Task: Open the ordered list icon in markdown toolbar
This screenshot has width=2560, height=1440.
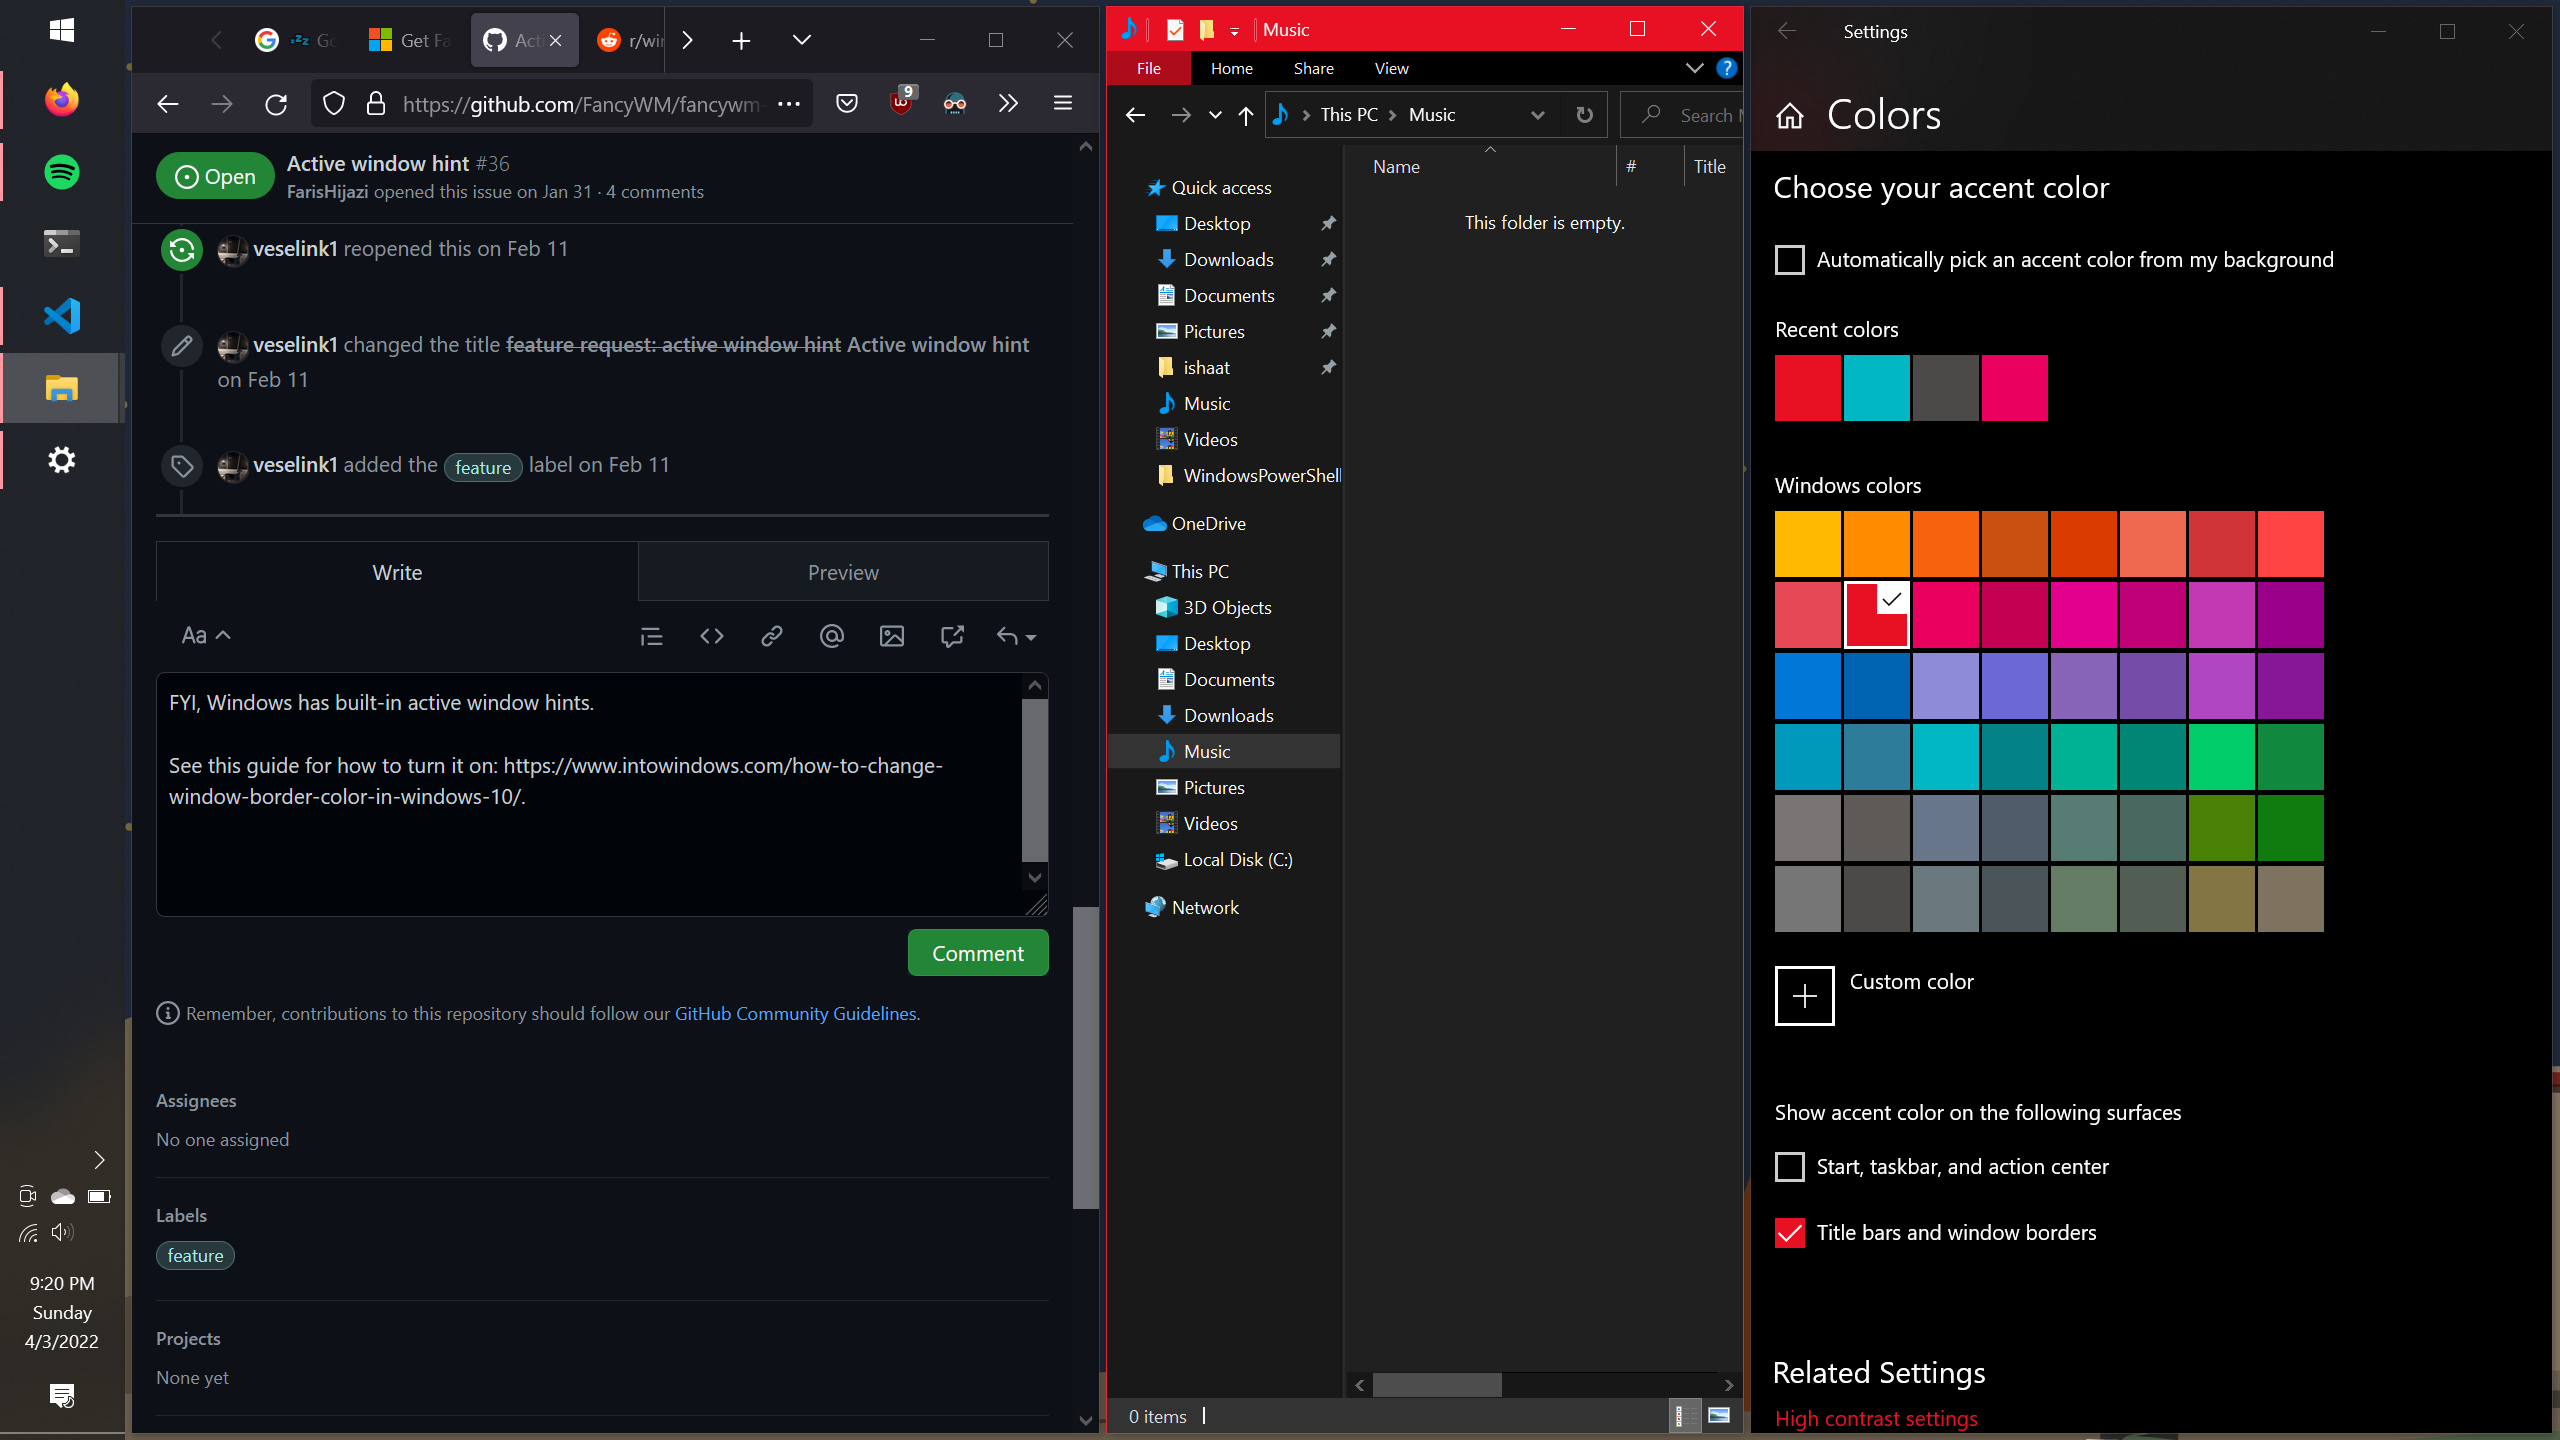Action: click(x=651, y=636)
